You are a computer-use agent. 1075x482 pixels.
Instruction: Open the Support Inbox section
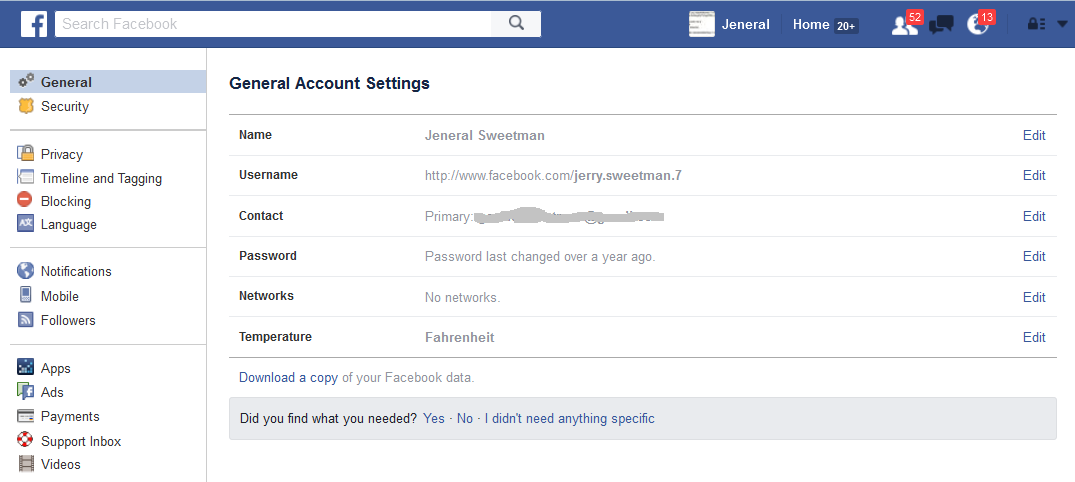pos(80,441)
